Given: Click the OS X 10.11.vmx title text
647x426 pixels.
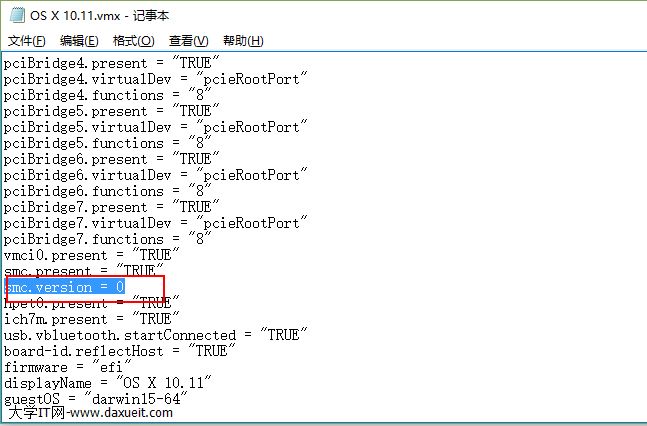Looking at the screenshot, I should coord(75,16).
